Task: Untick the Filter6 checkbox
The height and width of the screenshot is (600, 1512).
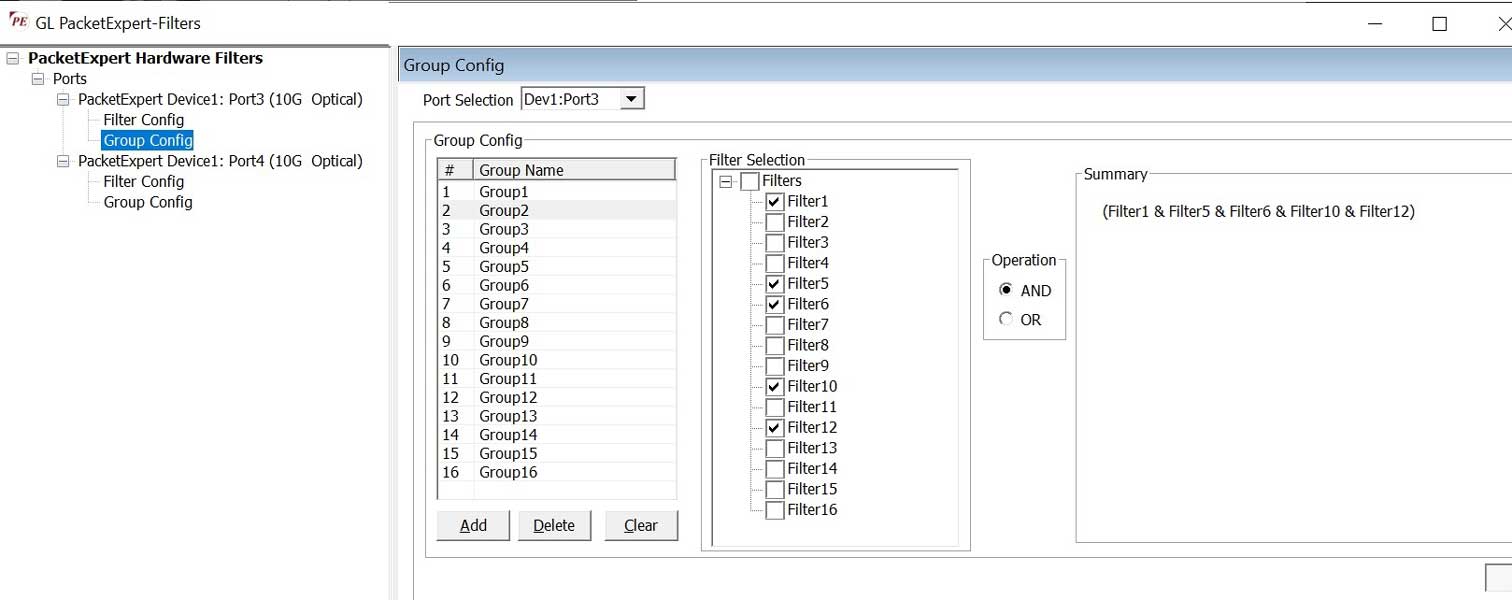Action: pos(775,304)
